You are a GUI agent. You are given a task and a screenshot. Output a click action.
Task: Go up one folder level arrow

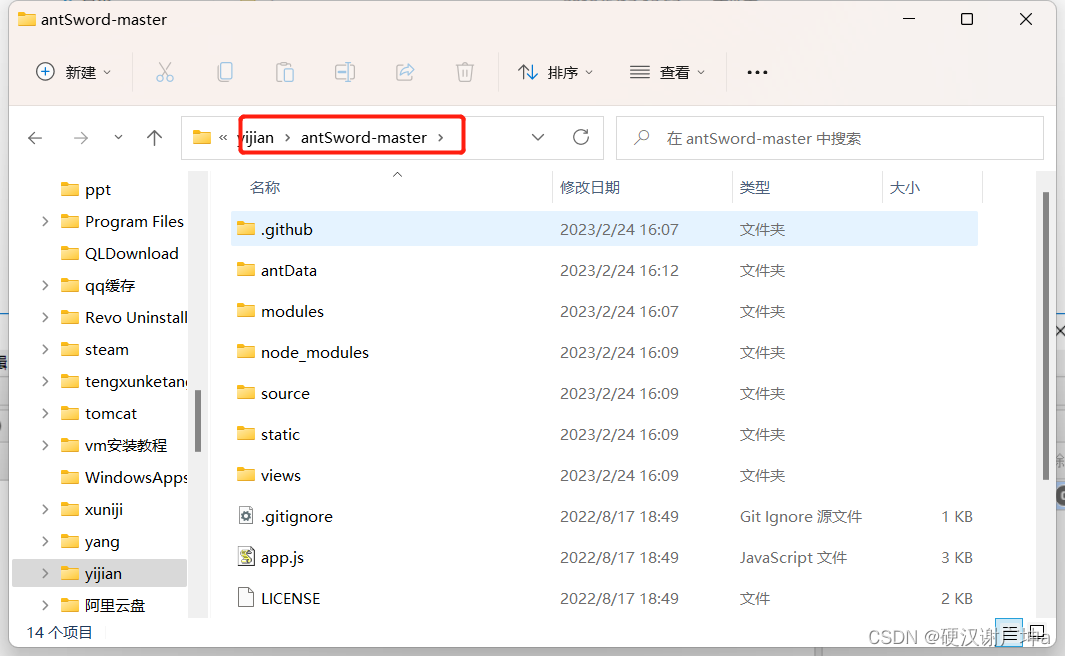click(155, 139)
